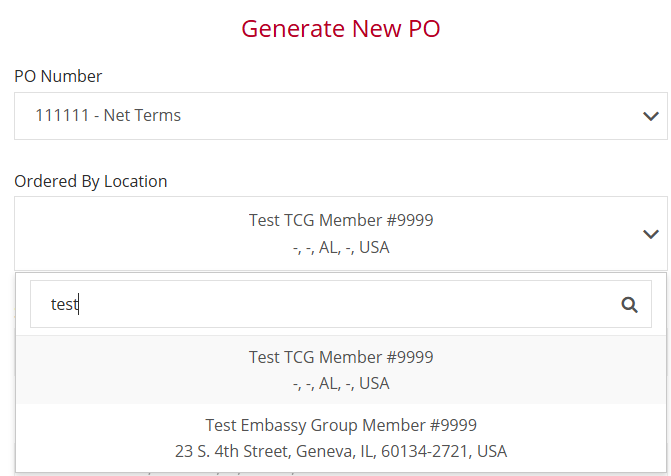
Task: Choose Test Embassy Group Member #9999 option
Action: point(341,437)
